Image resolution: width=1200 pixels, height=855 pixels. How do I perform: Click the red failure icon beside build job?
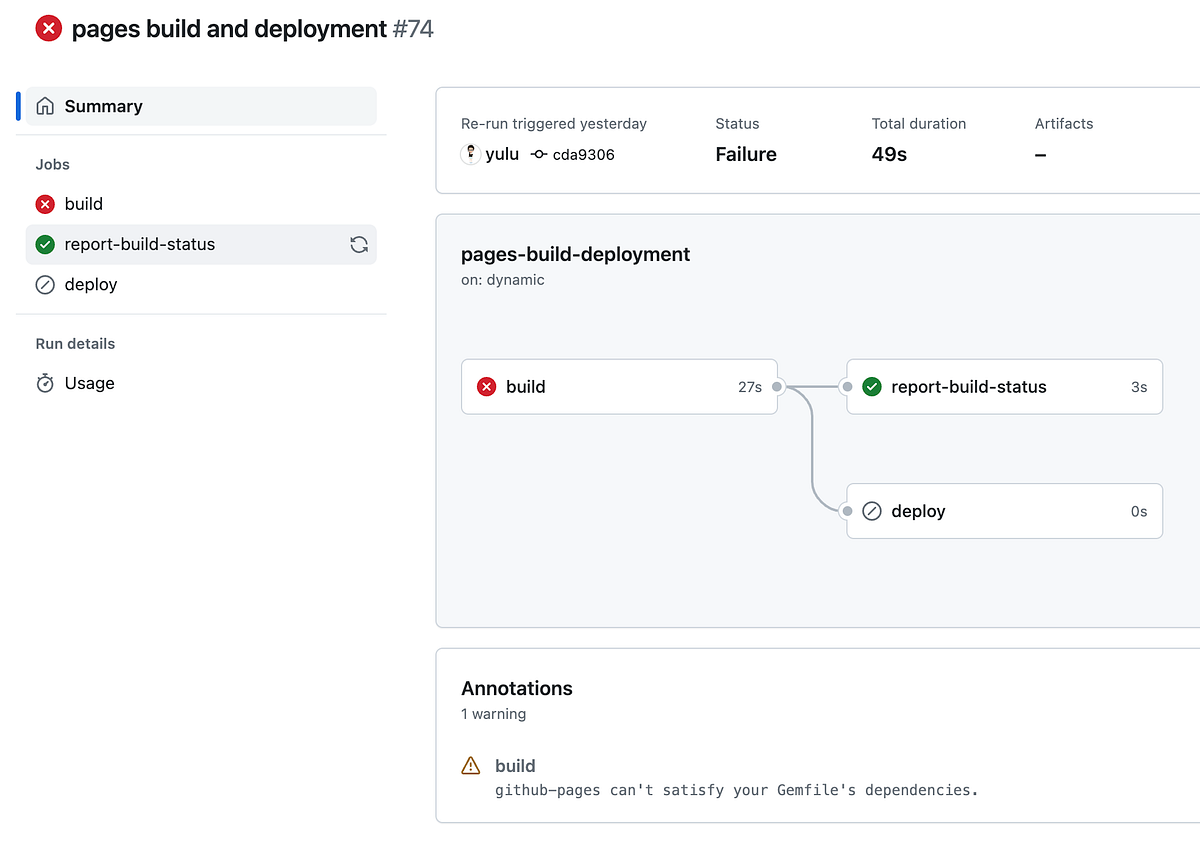[x=44, y=204]
